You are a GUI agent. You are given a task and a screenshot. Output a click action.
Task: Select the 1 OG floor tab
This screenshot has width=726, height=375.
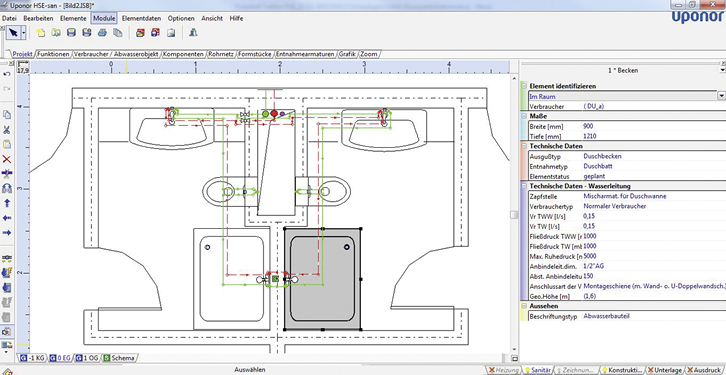[x=88, y=358]
